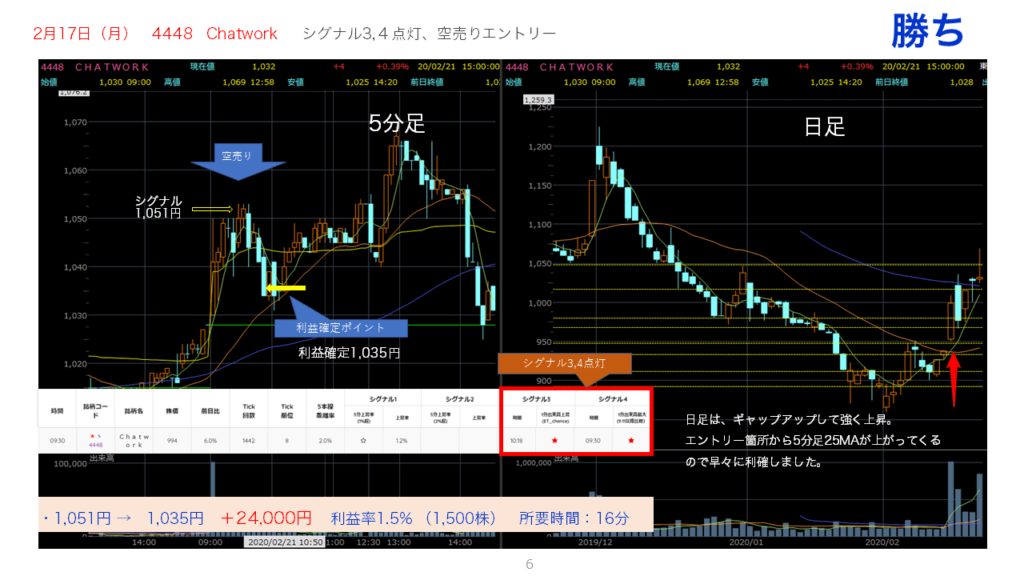Click the 100,000 volume axis label
This screenshot has width=1024, height=576.
coord(70,464)
